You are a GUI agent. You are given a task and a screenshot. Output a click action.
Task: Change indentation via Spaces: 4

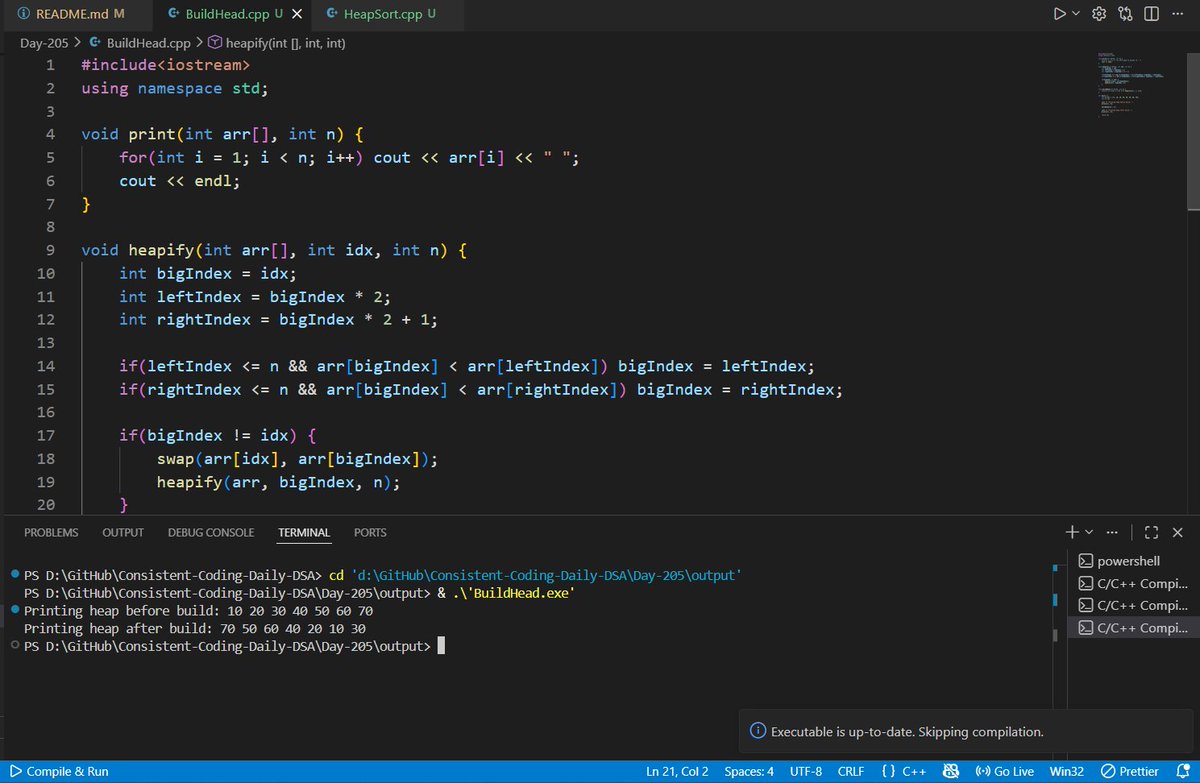pos(749,772)
